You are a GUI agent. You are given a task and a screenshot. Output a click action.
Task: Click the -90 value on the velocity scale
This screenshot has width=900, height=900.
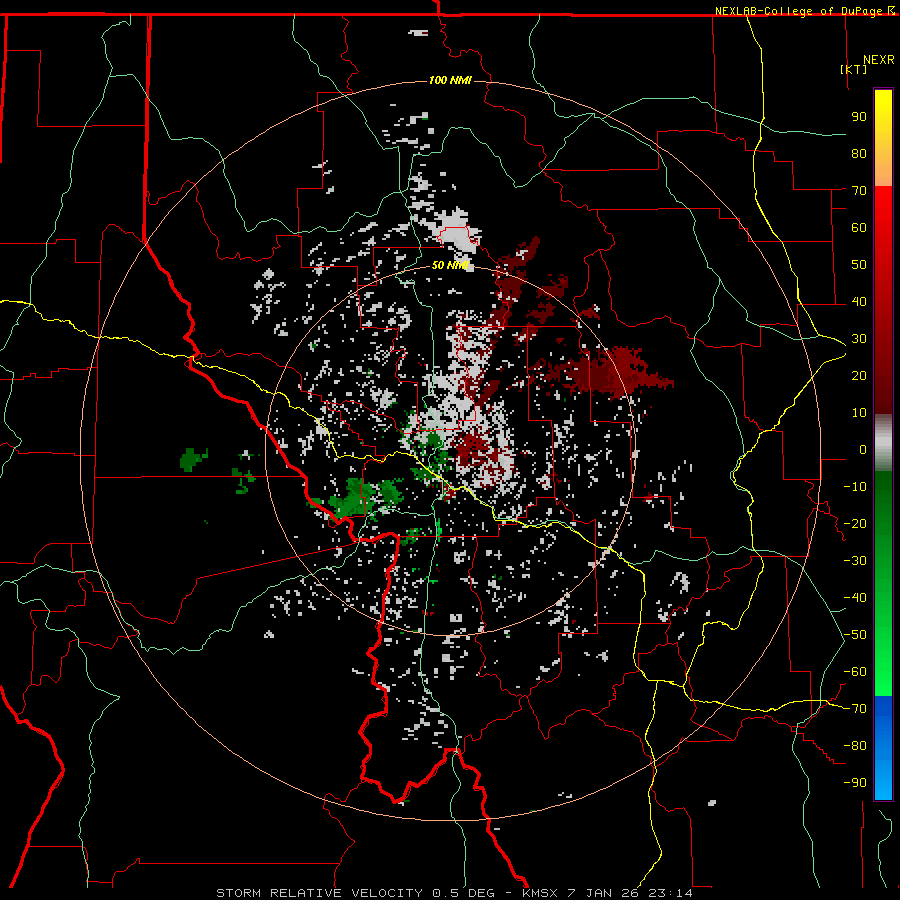855,783
